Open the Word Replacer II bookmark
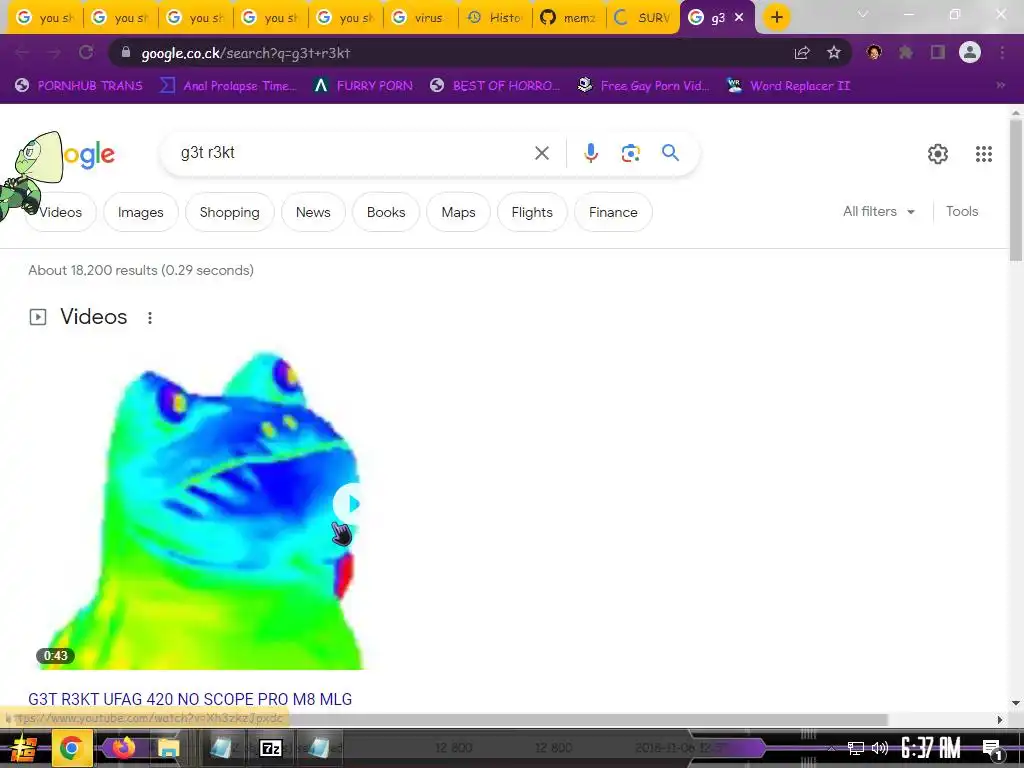1024x768 pixels. tap(789, 86)
